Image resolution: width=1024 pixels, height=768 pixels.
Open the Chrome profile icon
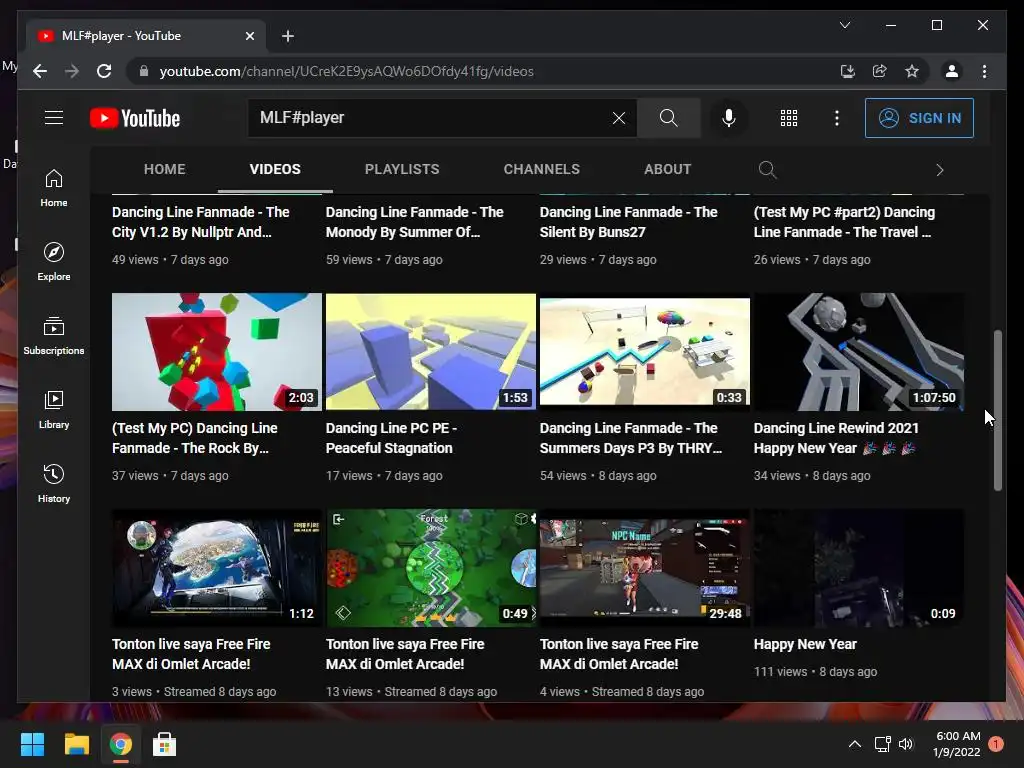tap(952, 71)
